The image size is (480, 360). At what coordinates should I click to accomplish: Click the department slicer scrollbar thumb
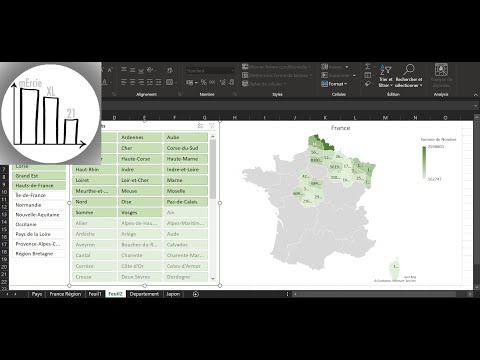213,169
